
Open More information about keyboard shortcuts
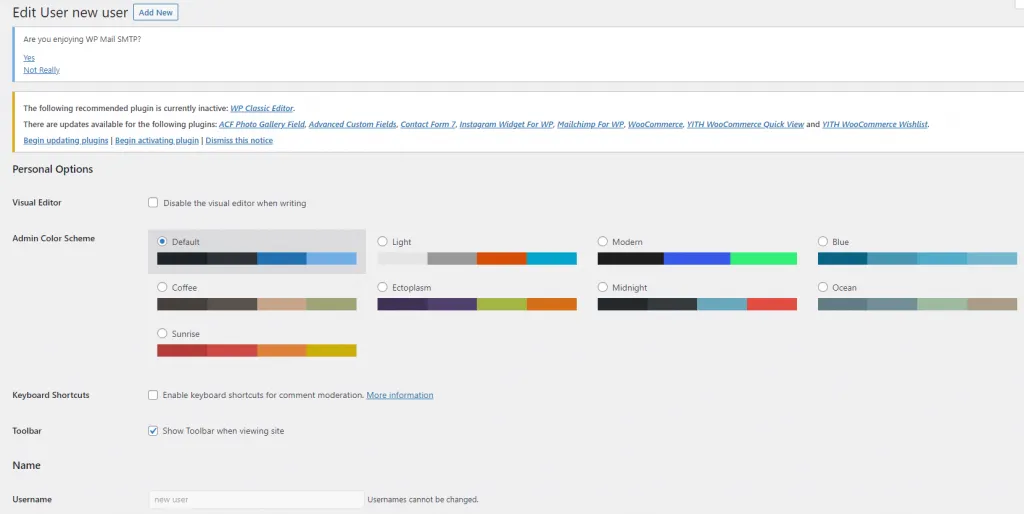click(x=400, y=395)
